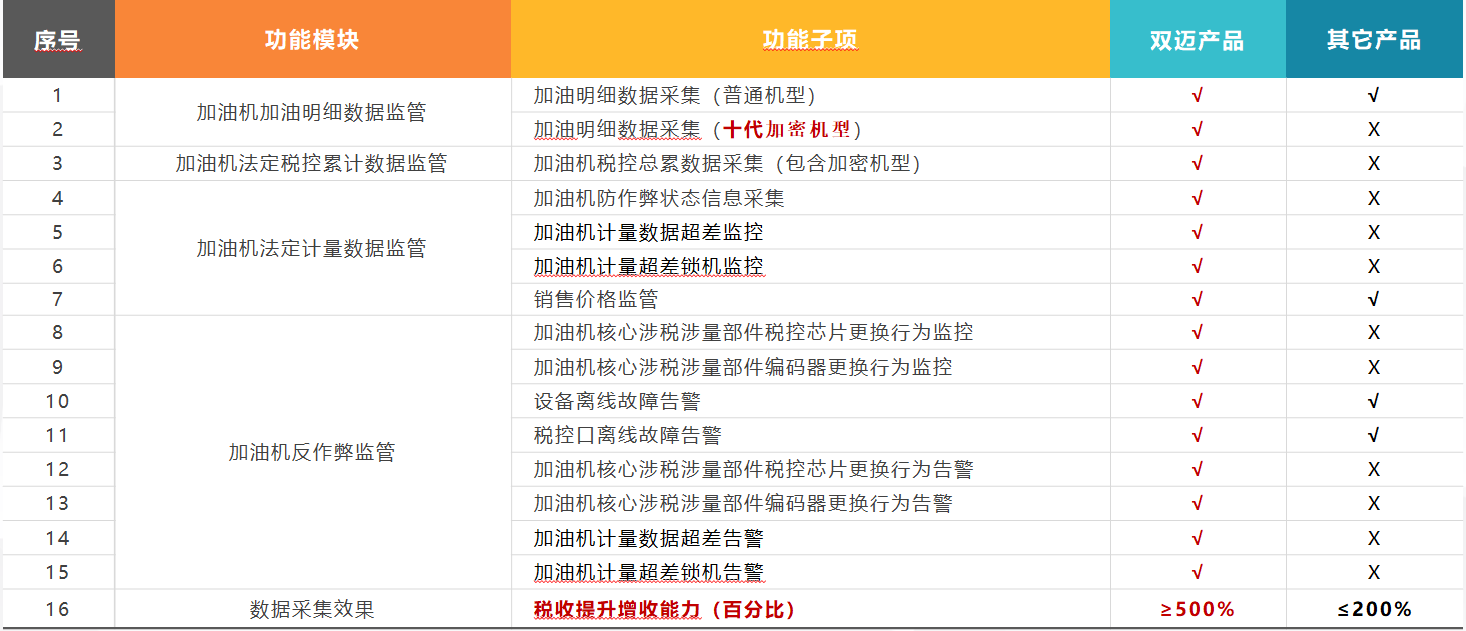Viewport: 1466px width, 631px height.
Task: Click 加油机计量数据超差监控
Action: (x=648, y=232)
